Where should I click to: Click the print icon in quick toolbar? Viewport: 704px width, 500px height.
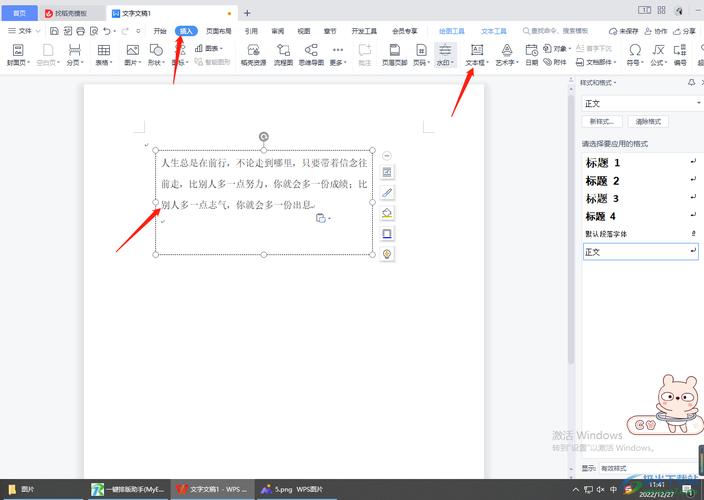pos(81,31)
